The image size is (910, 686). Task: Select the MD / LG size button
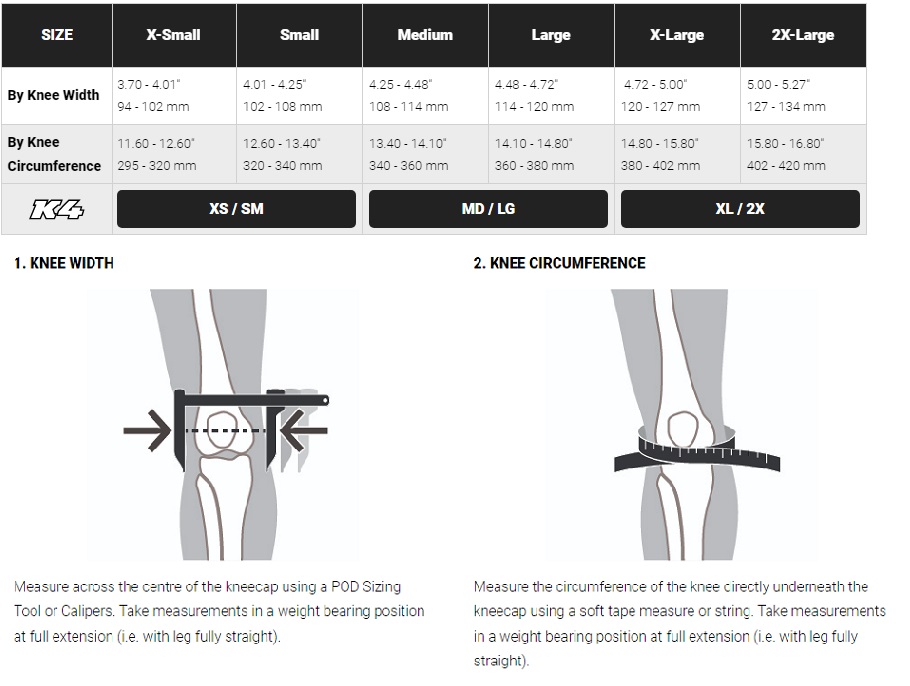tap(488, 210)
